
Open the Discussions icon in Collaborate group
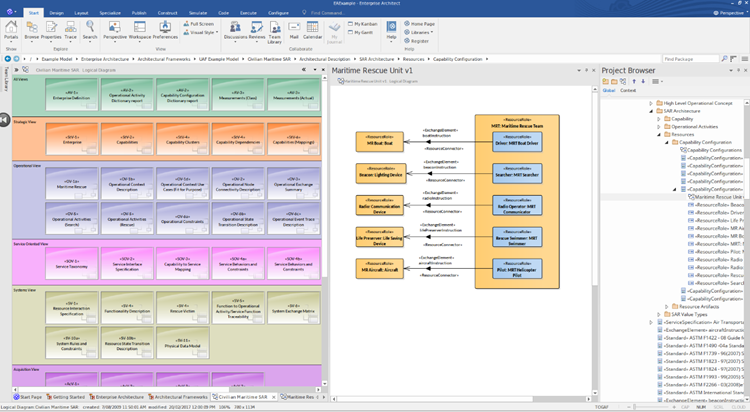[235, 30]
